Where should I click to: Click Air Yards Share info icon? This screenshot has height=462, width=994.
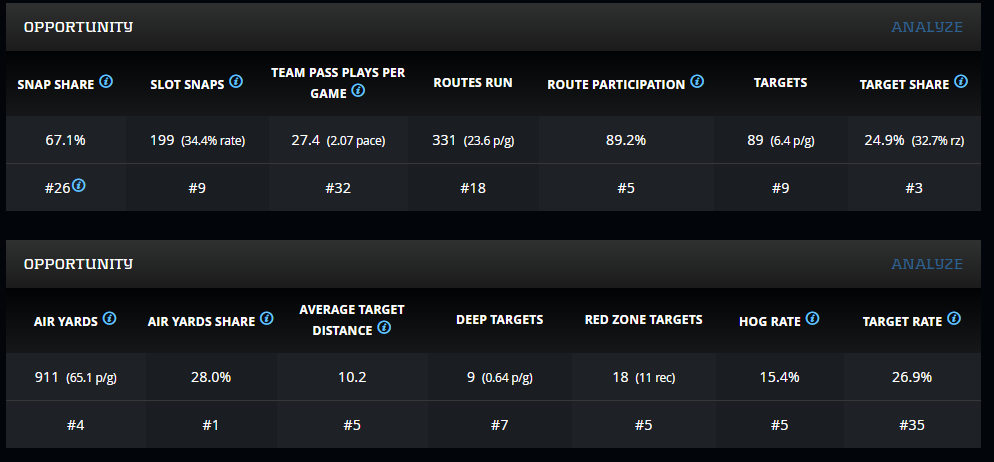(267, 319)
